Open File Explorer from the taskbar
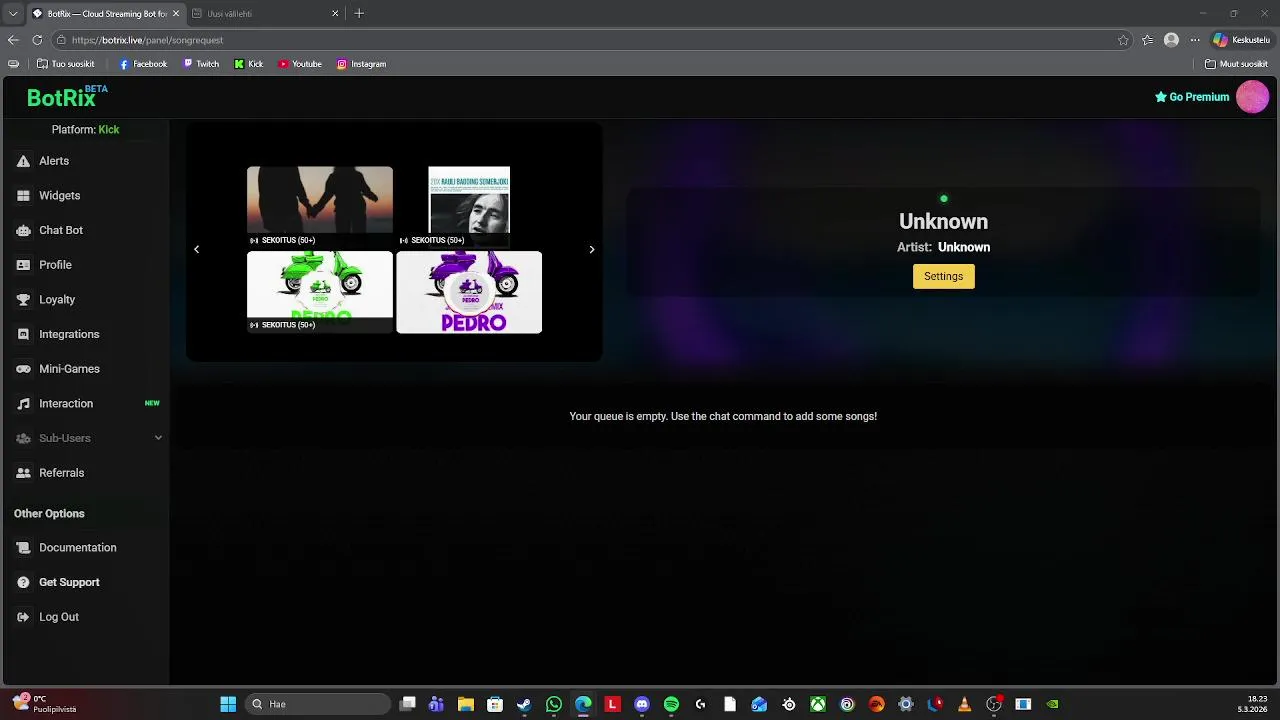Screen dimensions: 1280x720 466,704
